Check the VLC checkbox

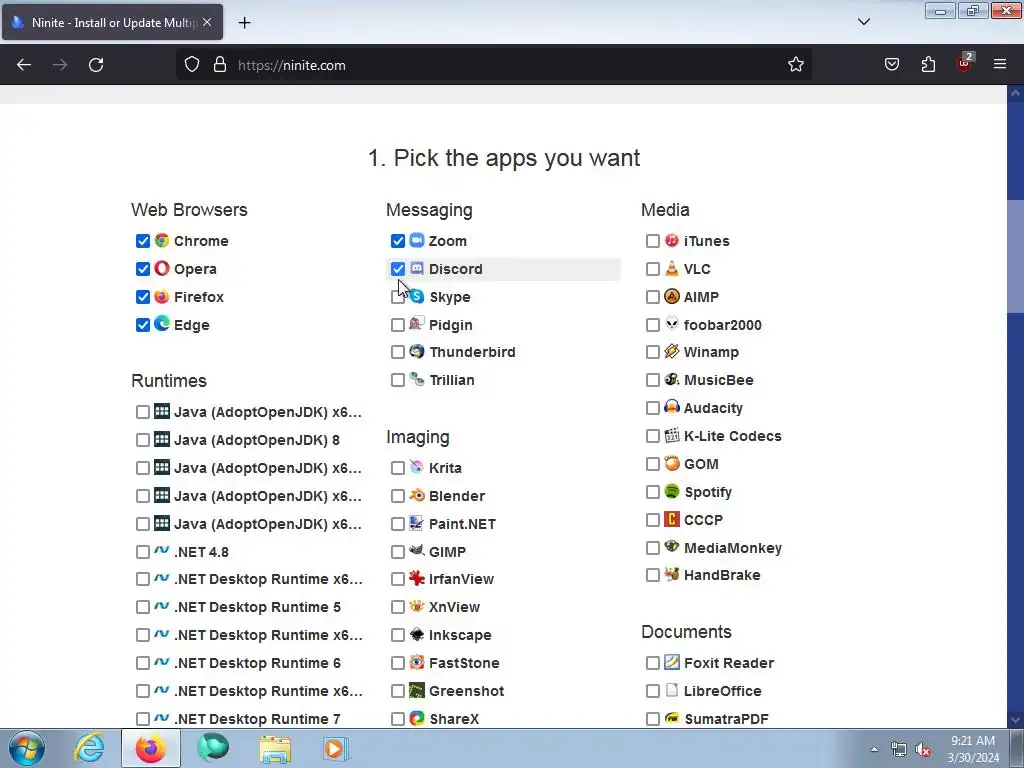click(652, 269)
